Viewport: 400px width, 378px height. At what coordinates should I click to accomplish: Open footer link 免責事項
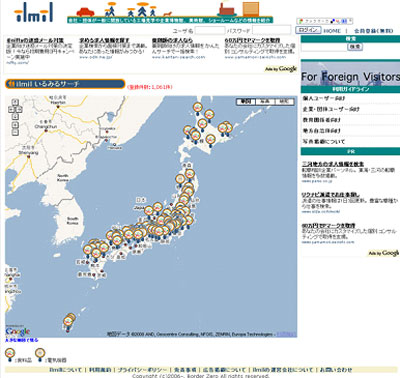185,370
